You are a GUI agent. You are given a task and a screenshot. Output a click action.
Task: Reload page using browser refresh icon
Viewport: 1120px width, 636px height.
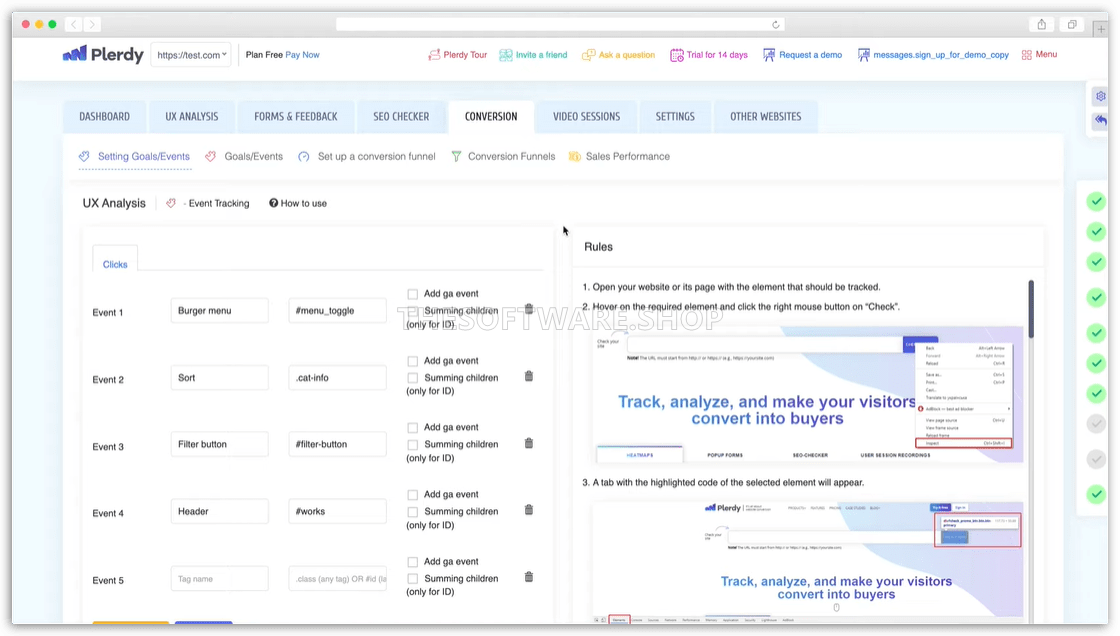[x=776, y=24]
